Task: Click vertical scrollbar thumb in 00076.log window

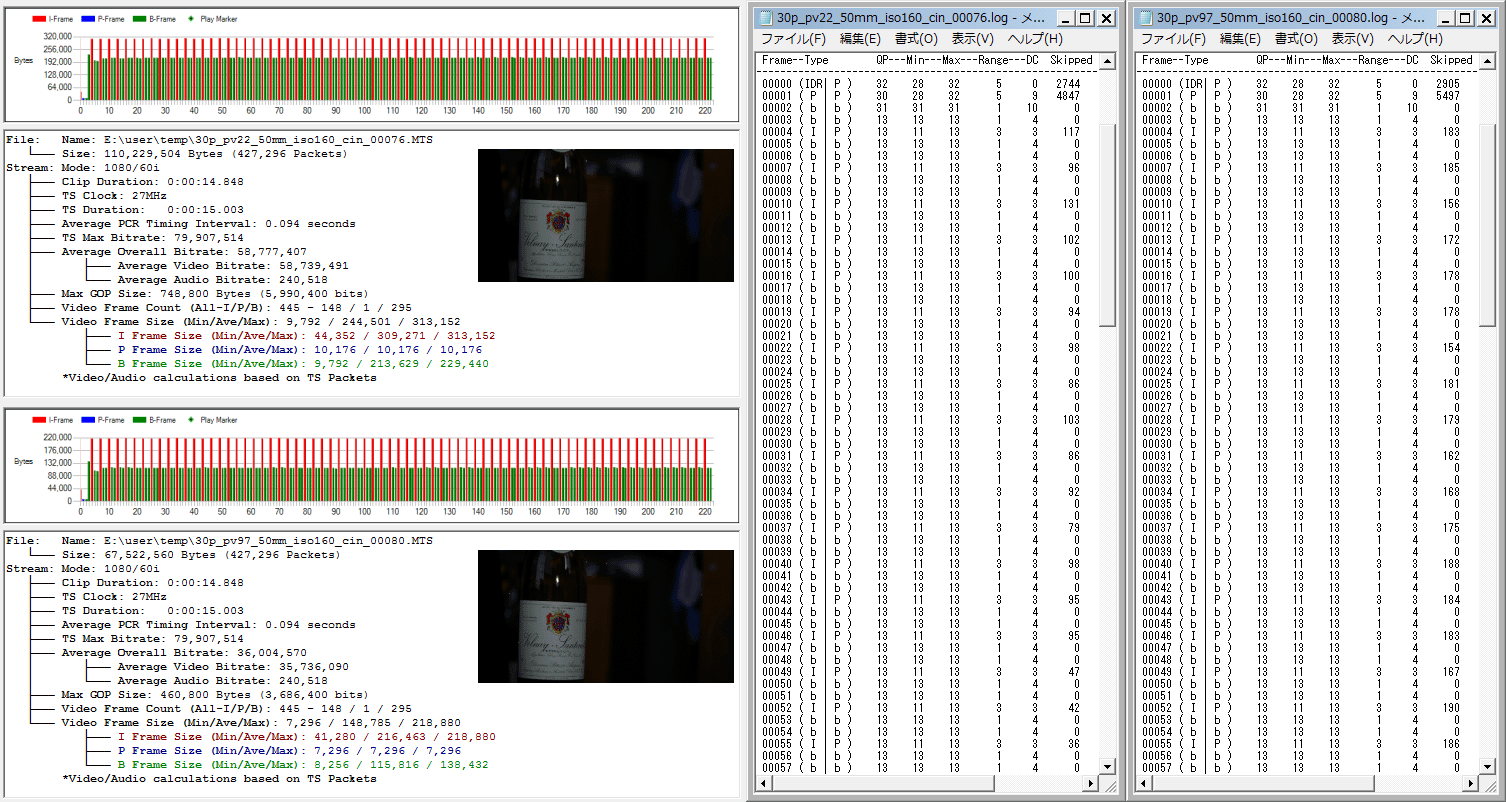Action: click(1107, 225)
